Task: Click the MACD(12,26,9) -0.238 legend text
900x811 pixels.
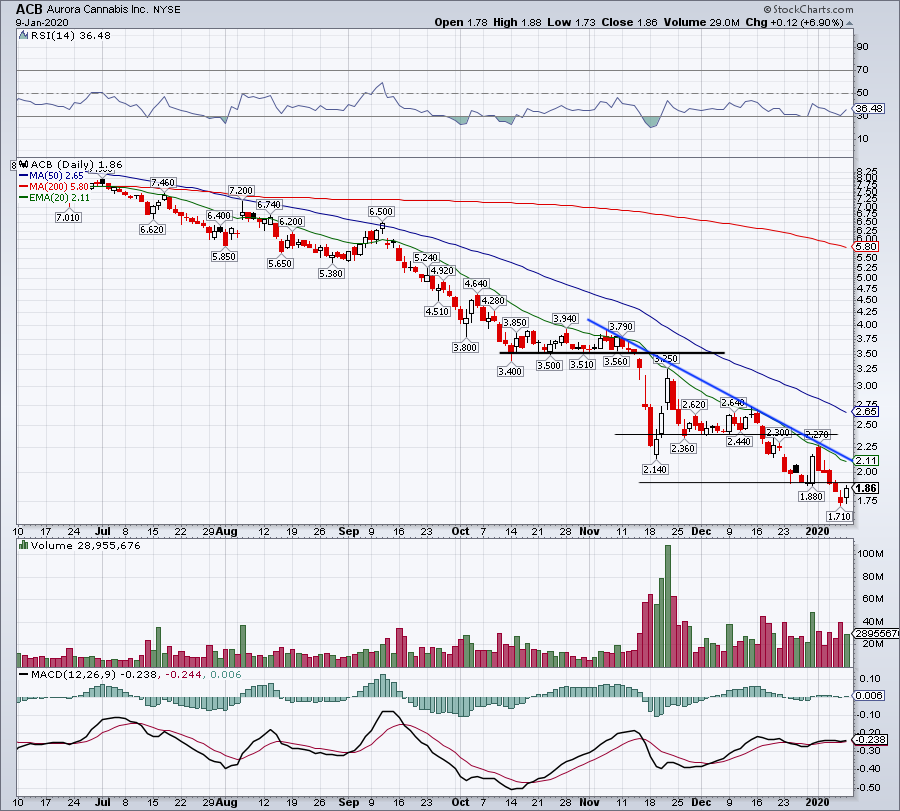Action: click(94, 674)
